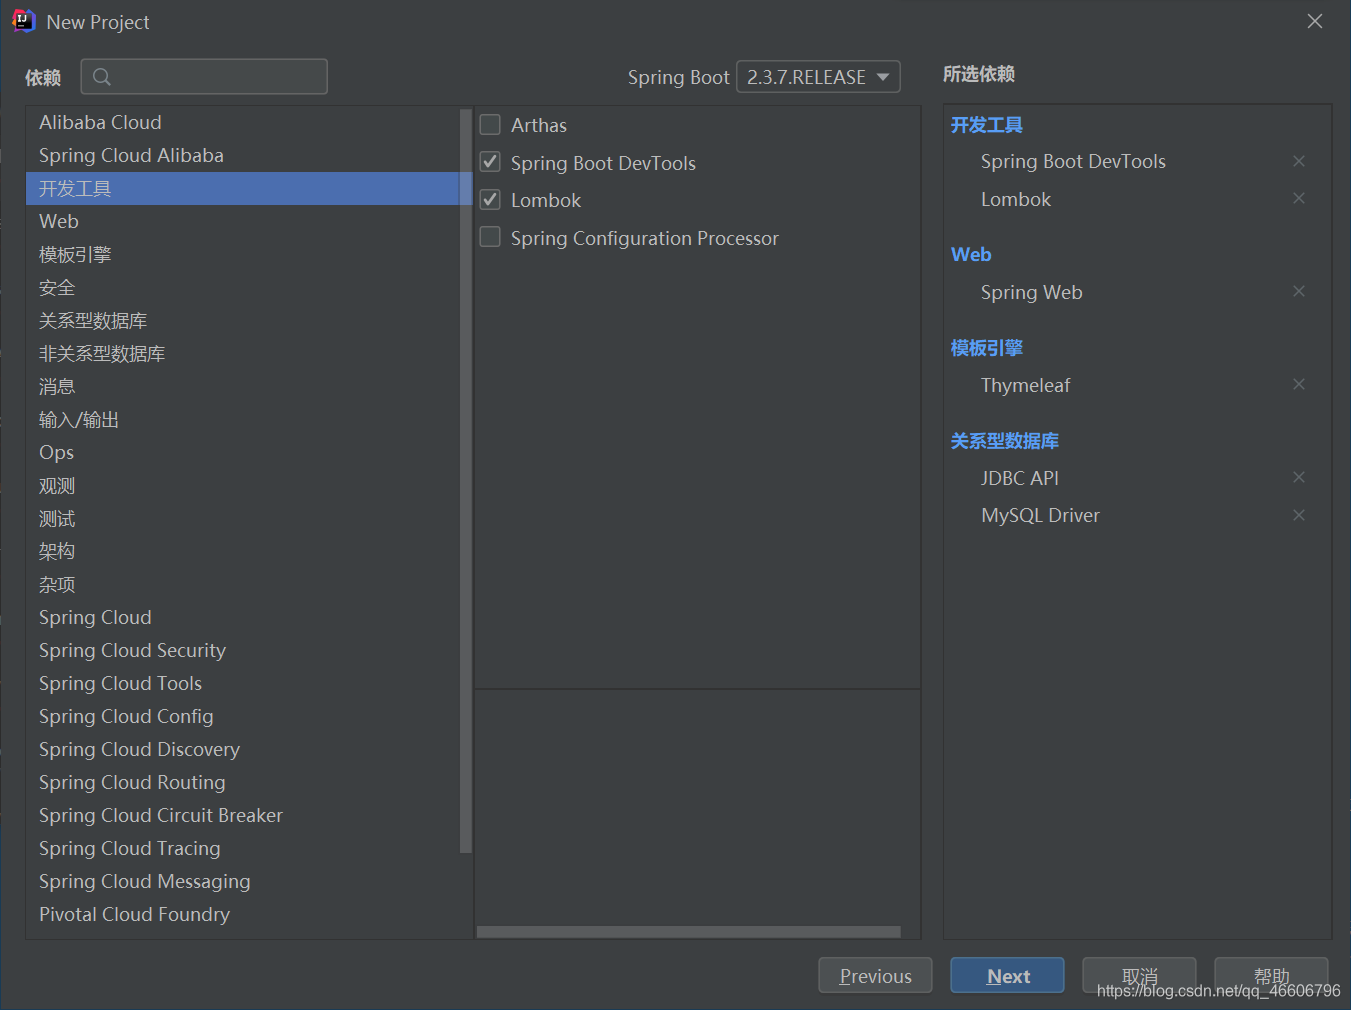Click the 取消 cancel button
This screenshot has width=1351, height=1010.
coord(1139,975)
